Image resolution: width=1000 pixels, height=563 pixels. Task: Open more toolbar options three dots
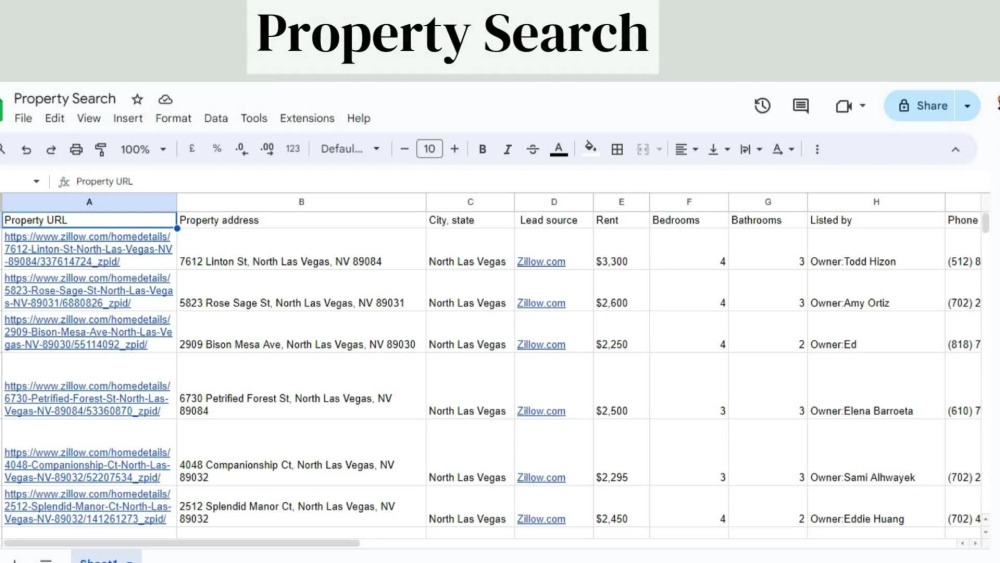point(817,149)
